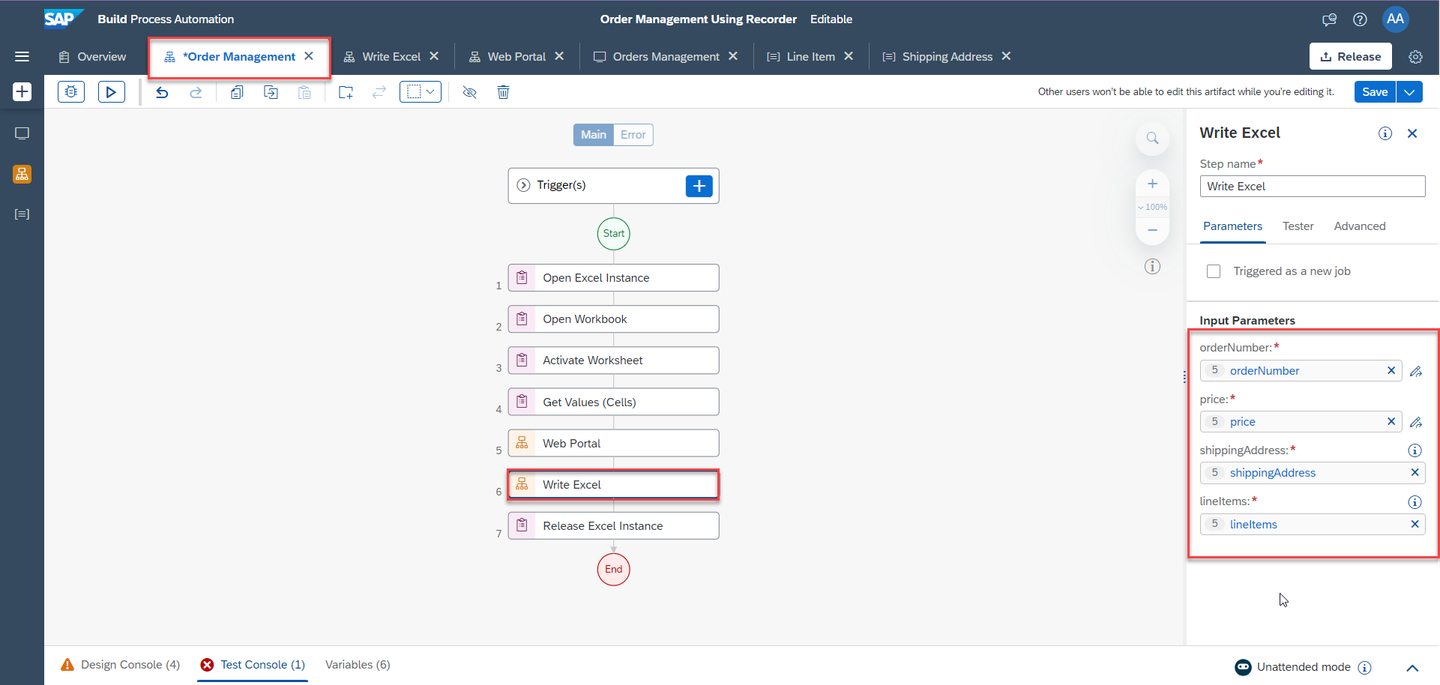Viewport: 1440px width, 685px height.
Task: Zoom in the canvas with plus
Action: tap(1152, 184)
